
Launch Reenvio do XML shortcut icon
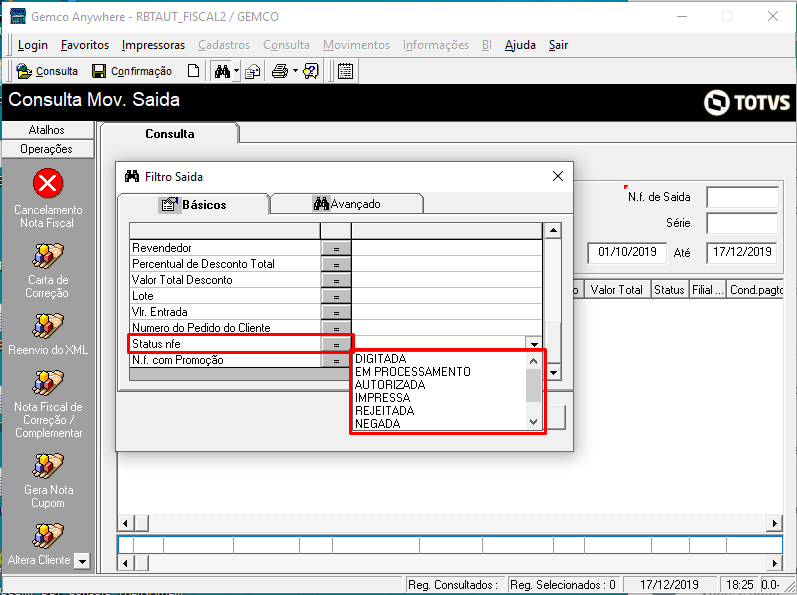[48, 326]
